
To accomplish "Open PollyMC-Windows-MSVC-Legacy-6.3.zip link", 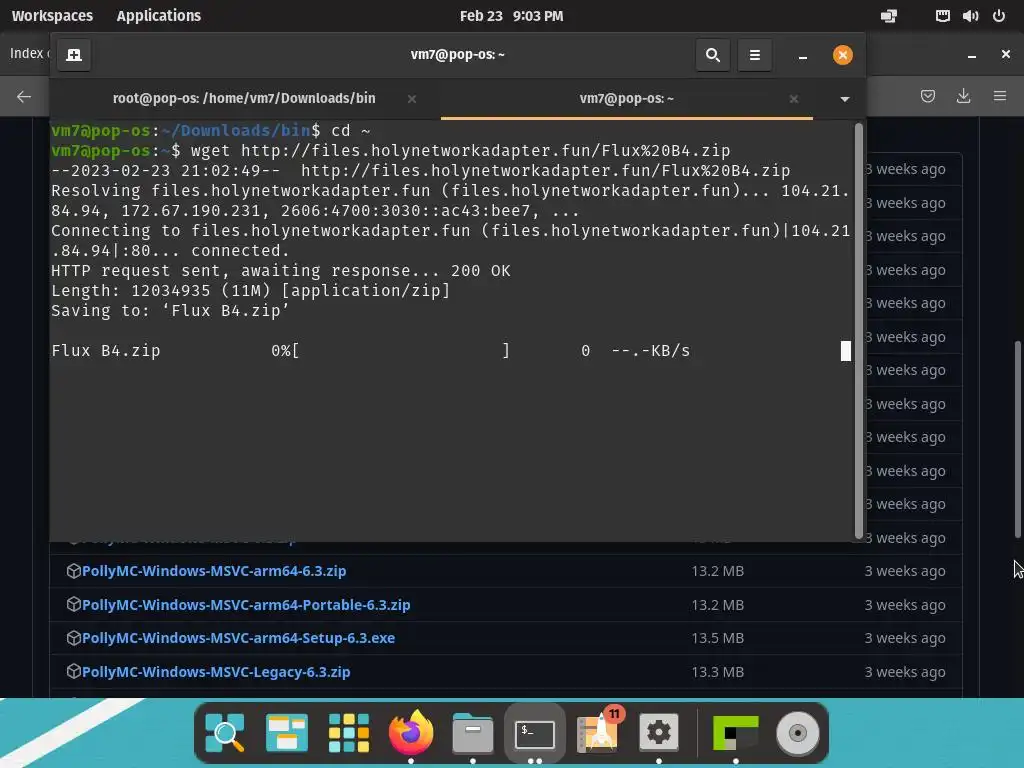I will click(x=216, y=672).
